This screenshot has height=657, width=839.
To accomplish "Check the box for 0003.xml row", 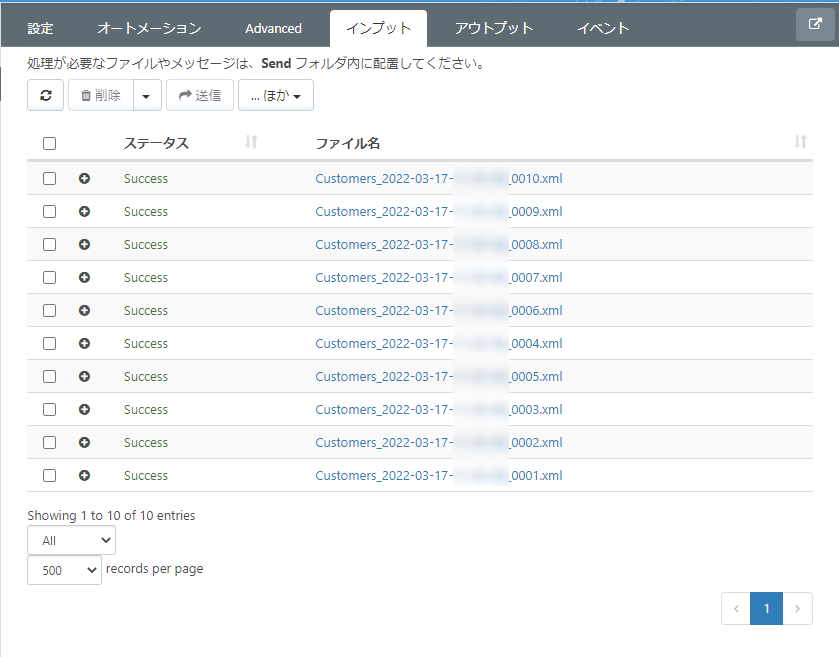I will click(x=49, y=409).
